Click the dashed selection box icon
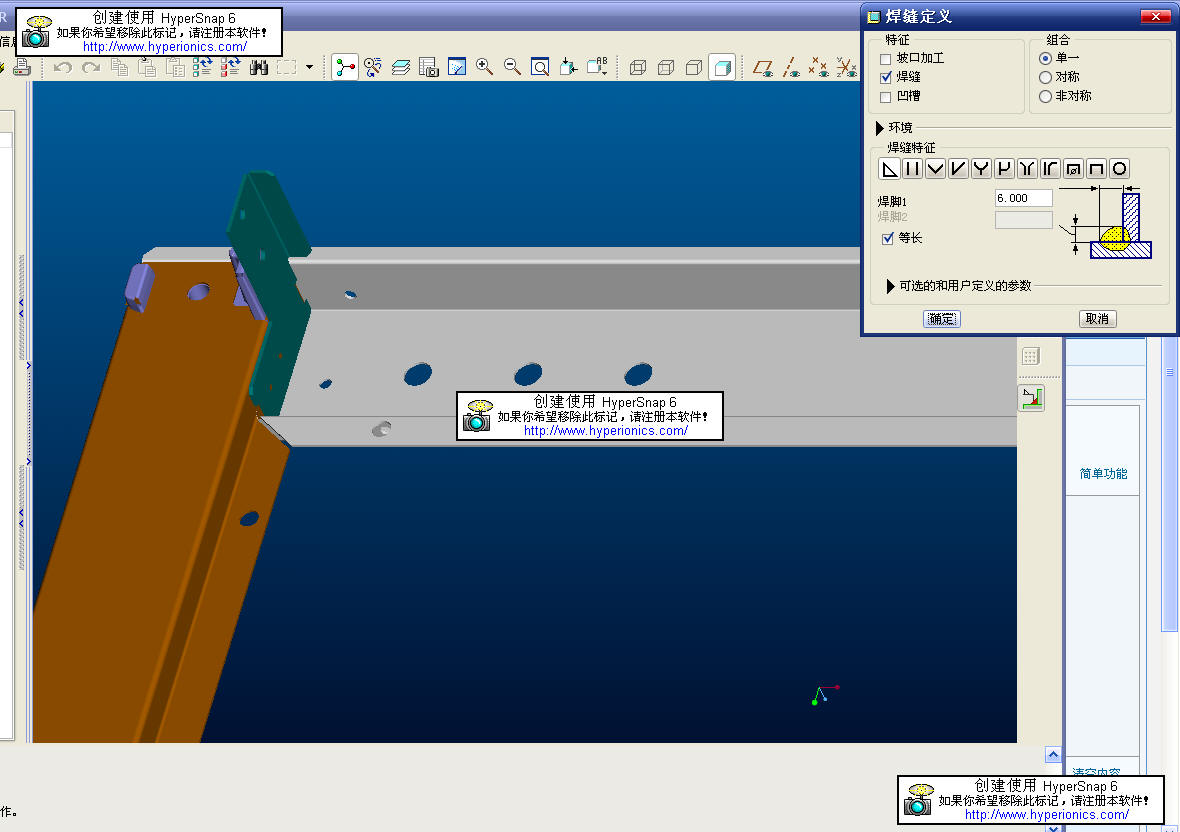Viewport: 1180px width, 832px height. coord(286,68)
